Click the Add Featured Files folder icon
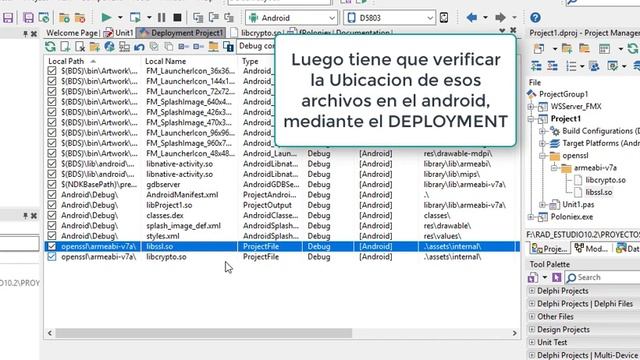The image size is (640, 360). click(95, 47)
